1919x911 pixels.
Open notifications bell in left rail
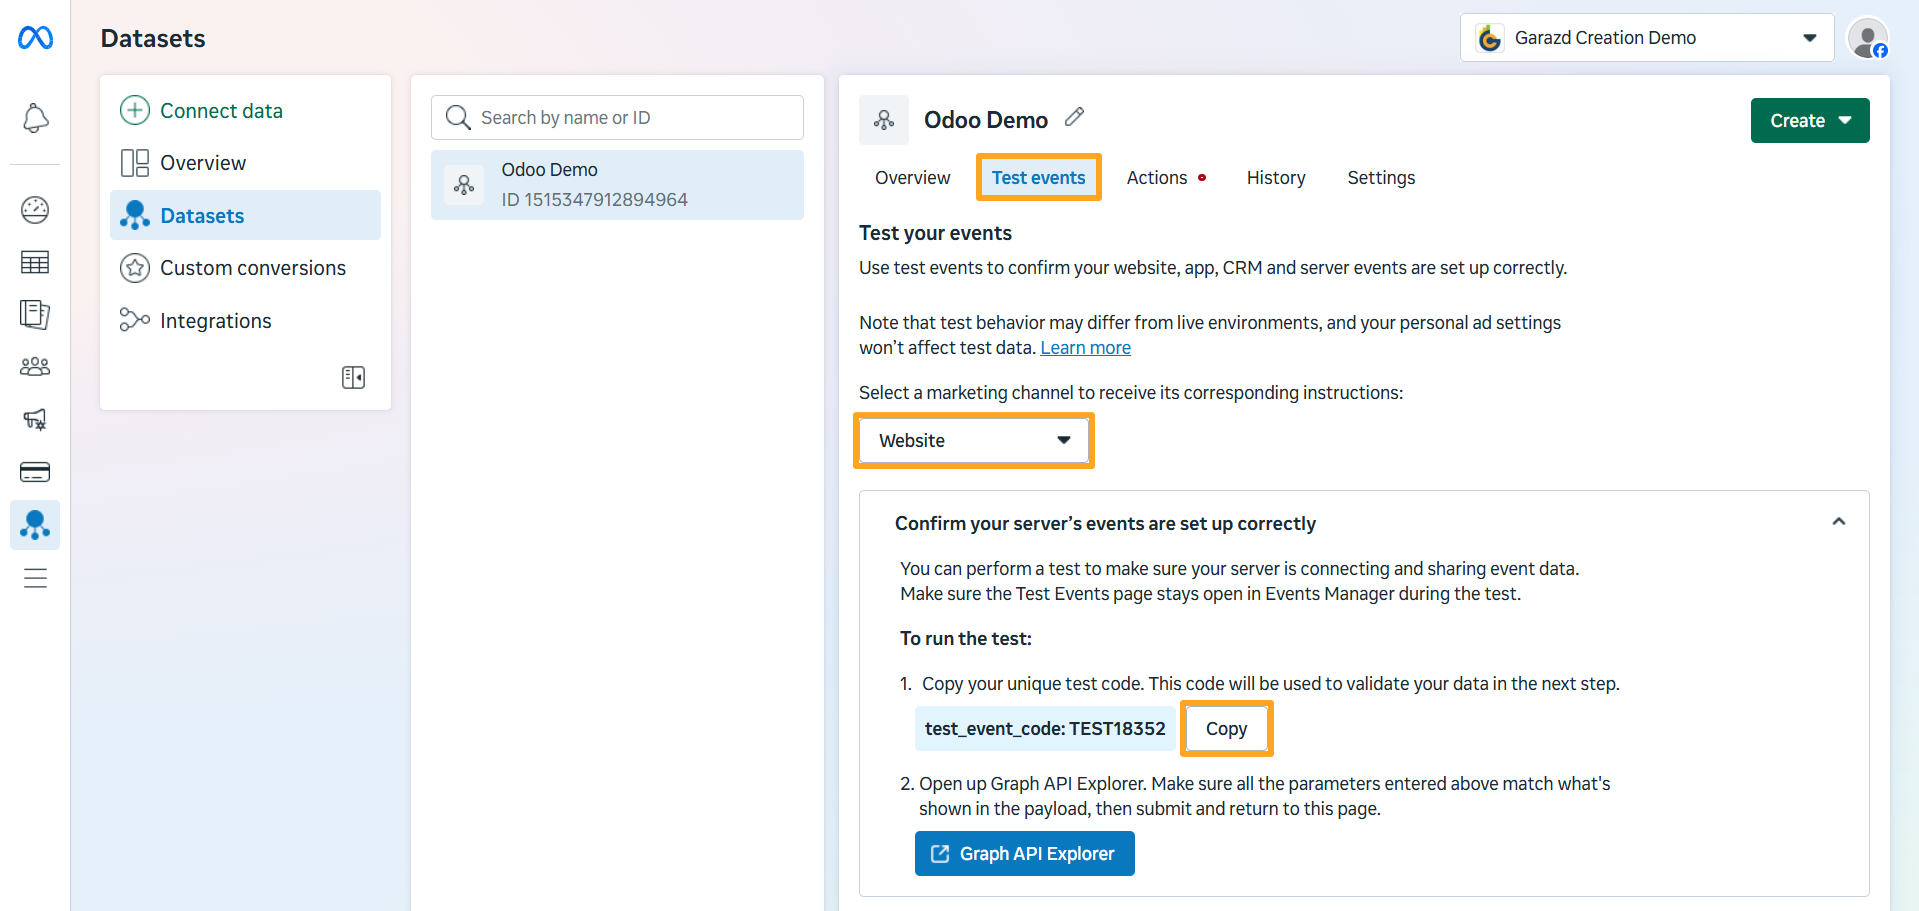35,118
